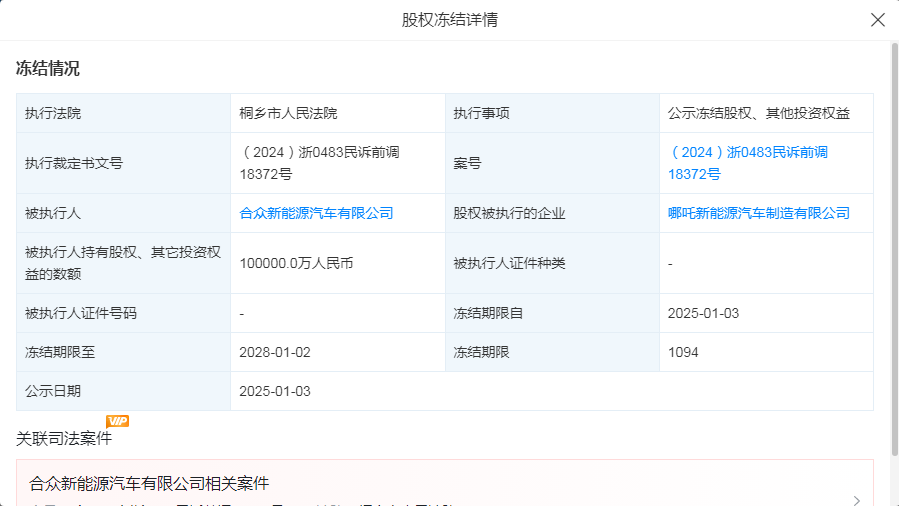Select the court name 桐乡市人民法院

coord(289,113)
